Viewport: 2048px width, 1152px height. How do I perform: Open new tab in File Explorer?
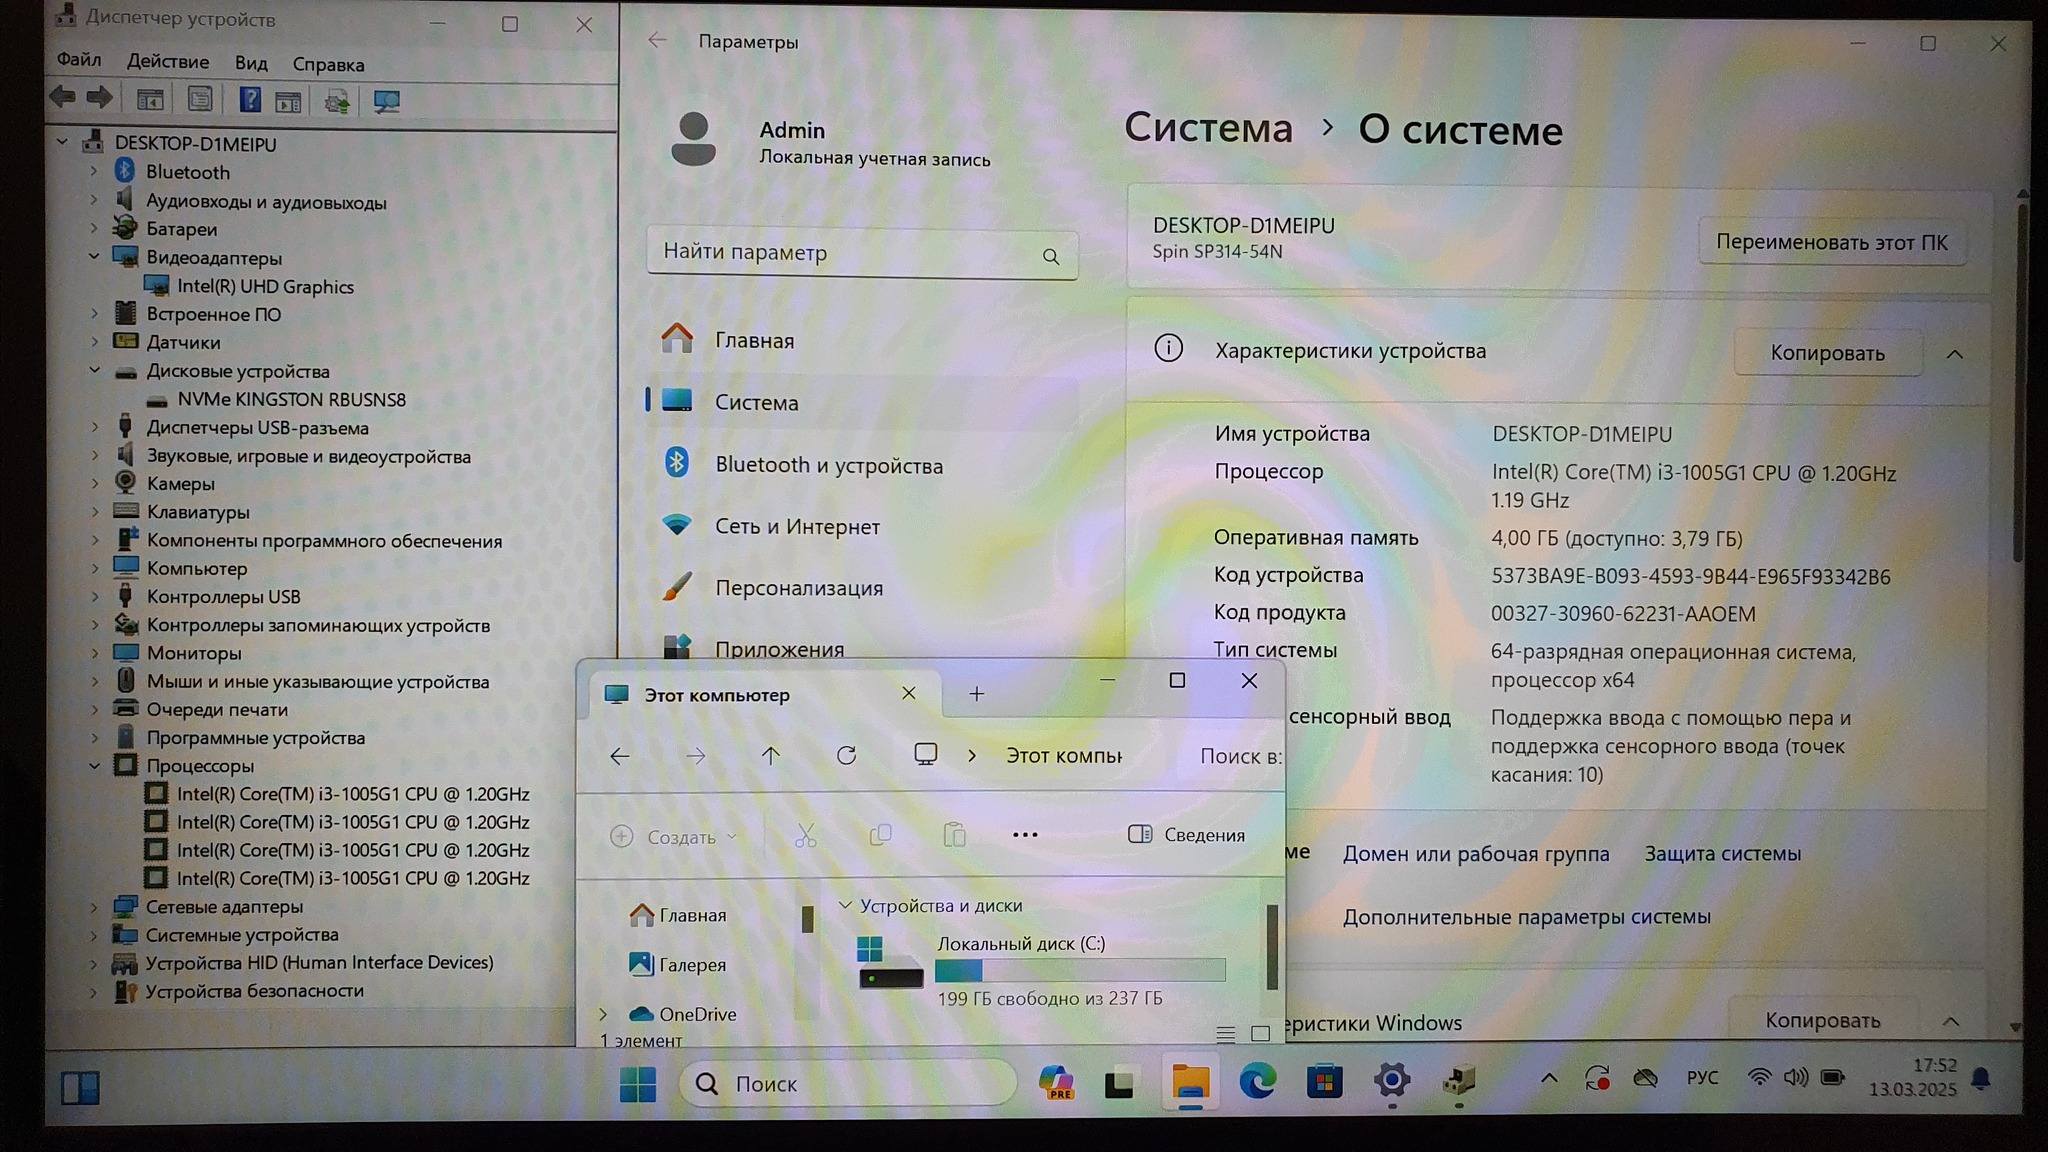[976, 694]
